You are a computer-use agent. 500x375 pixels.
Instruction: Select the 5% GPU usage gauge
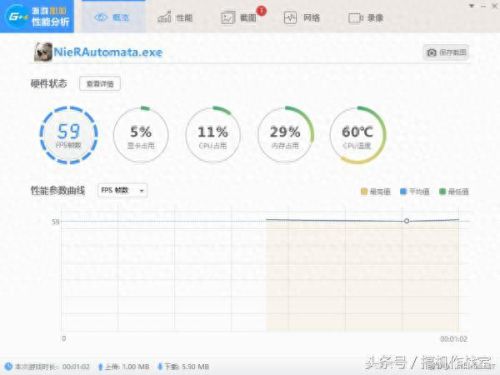pos(141,135)
